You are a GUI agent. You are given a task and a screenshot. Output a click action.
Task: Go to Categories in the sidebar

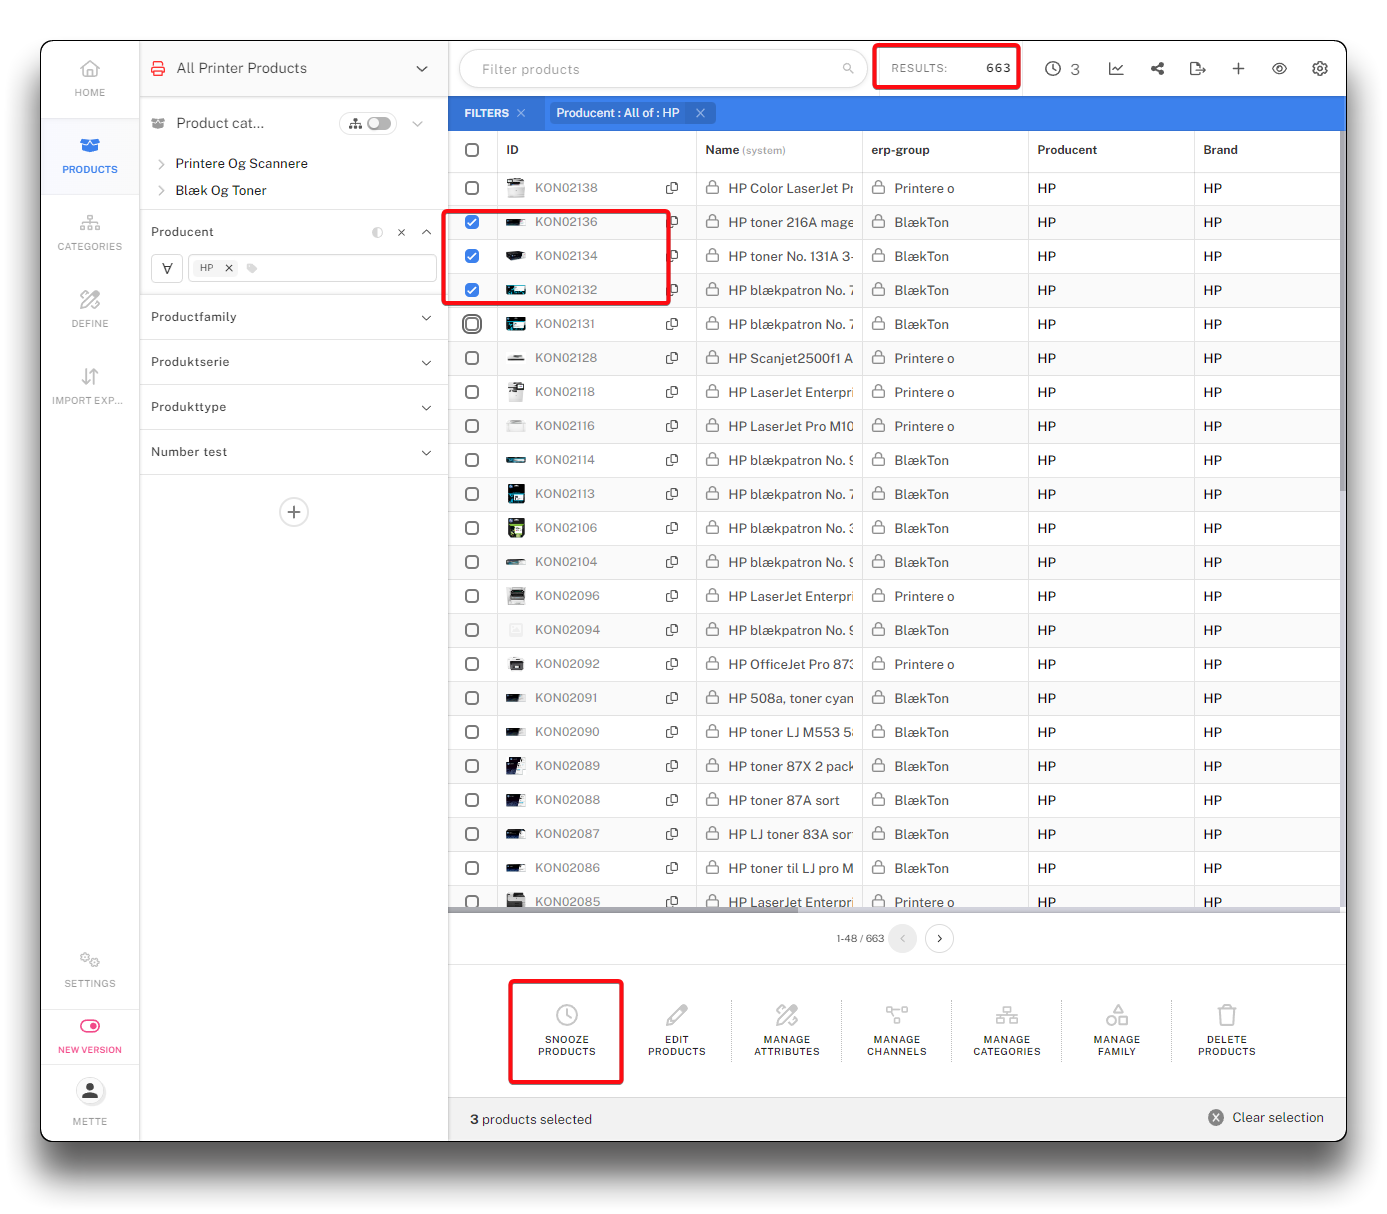point(90,232)
